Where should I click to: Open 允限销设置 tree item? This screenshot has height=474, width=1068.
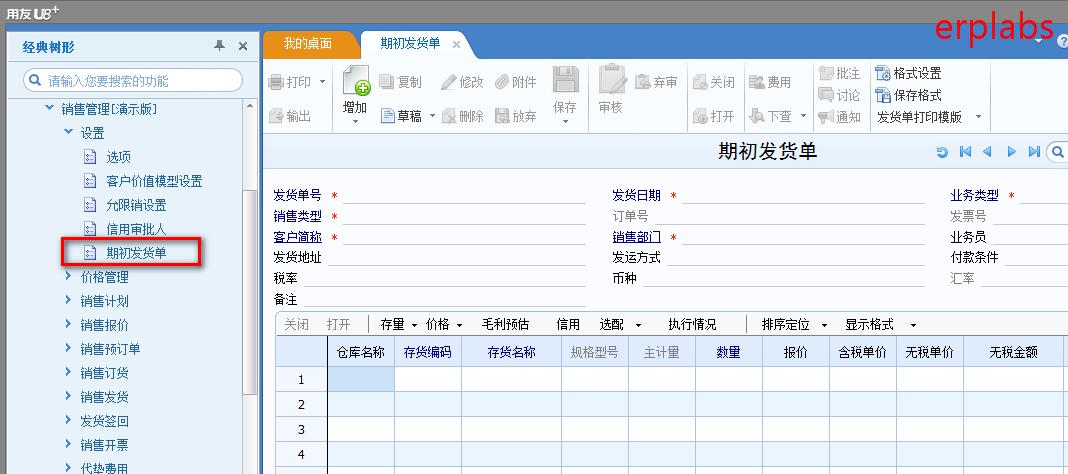click(136, 205)
